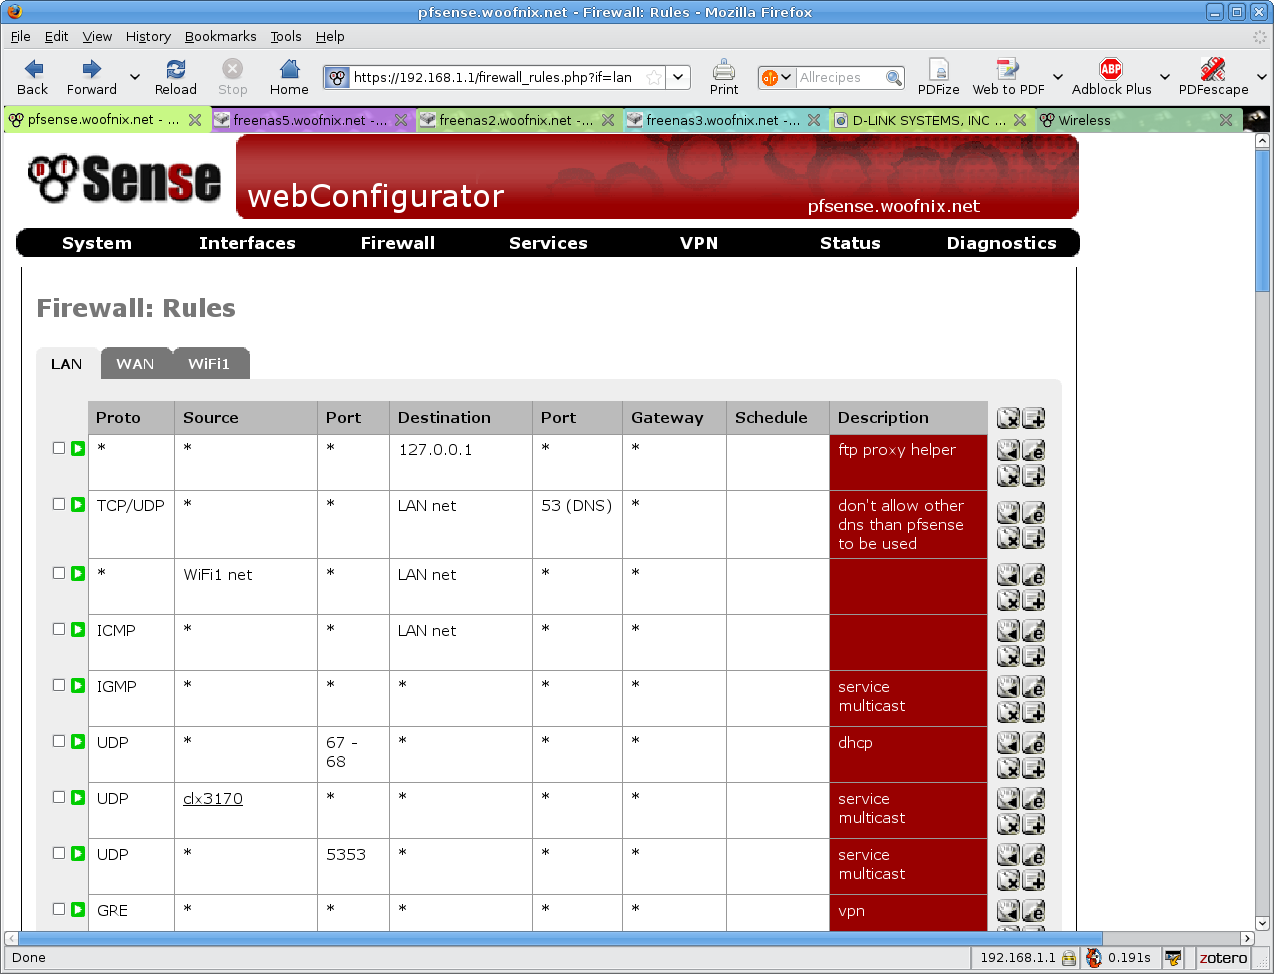Tick the TCP/UDP DNS rule checkbox
This screenshot has width=1274, height=974.
pos(59,504)
